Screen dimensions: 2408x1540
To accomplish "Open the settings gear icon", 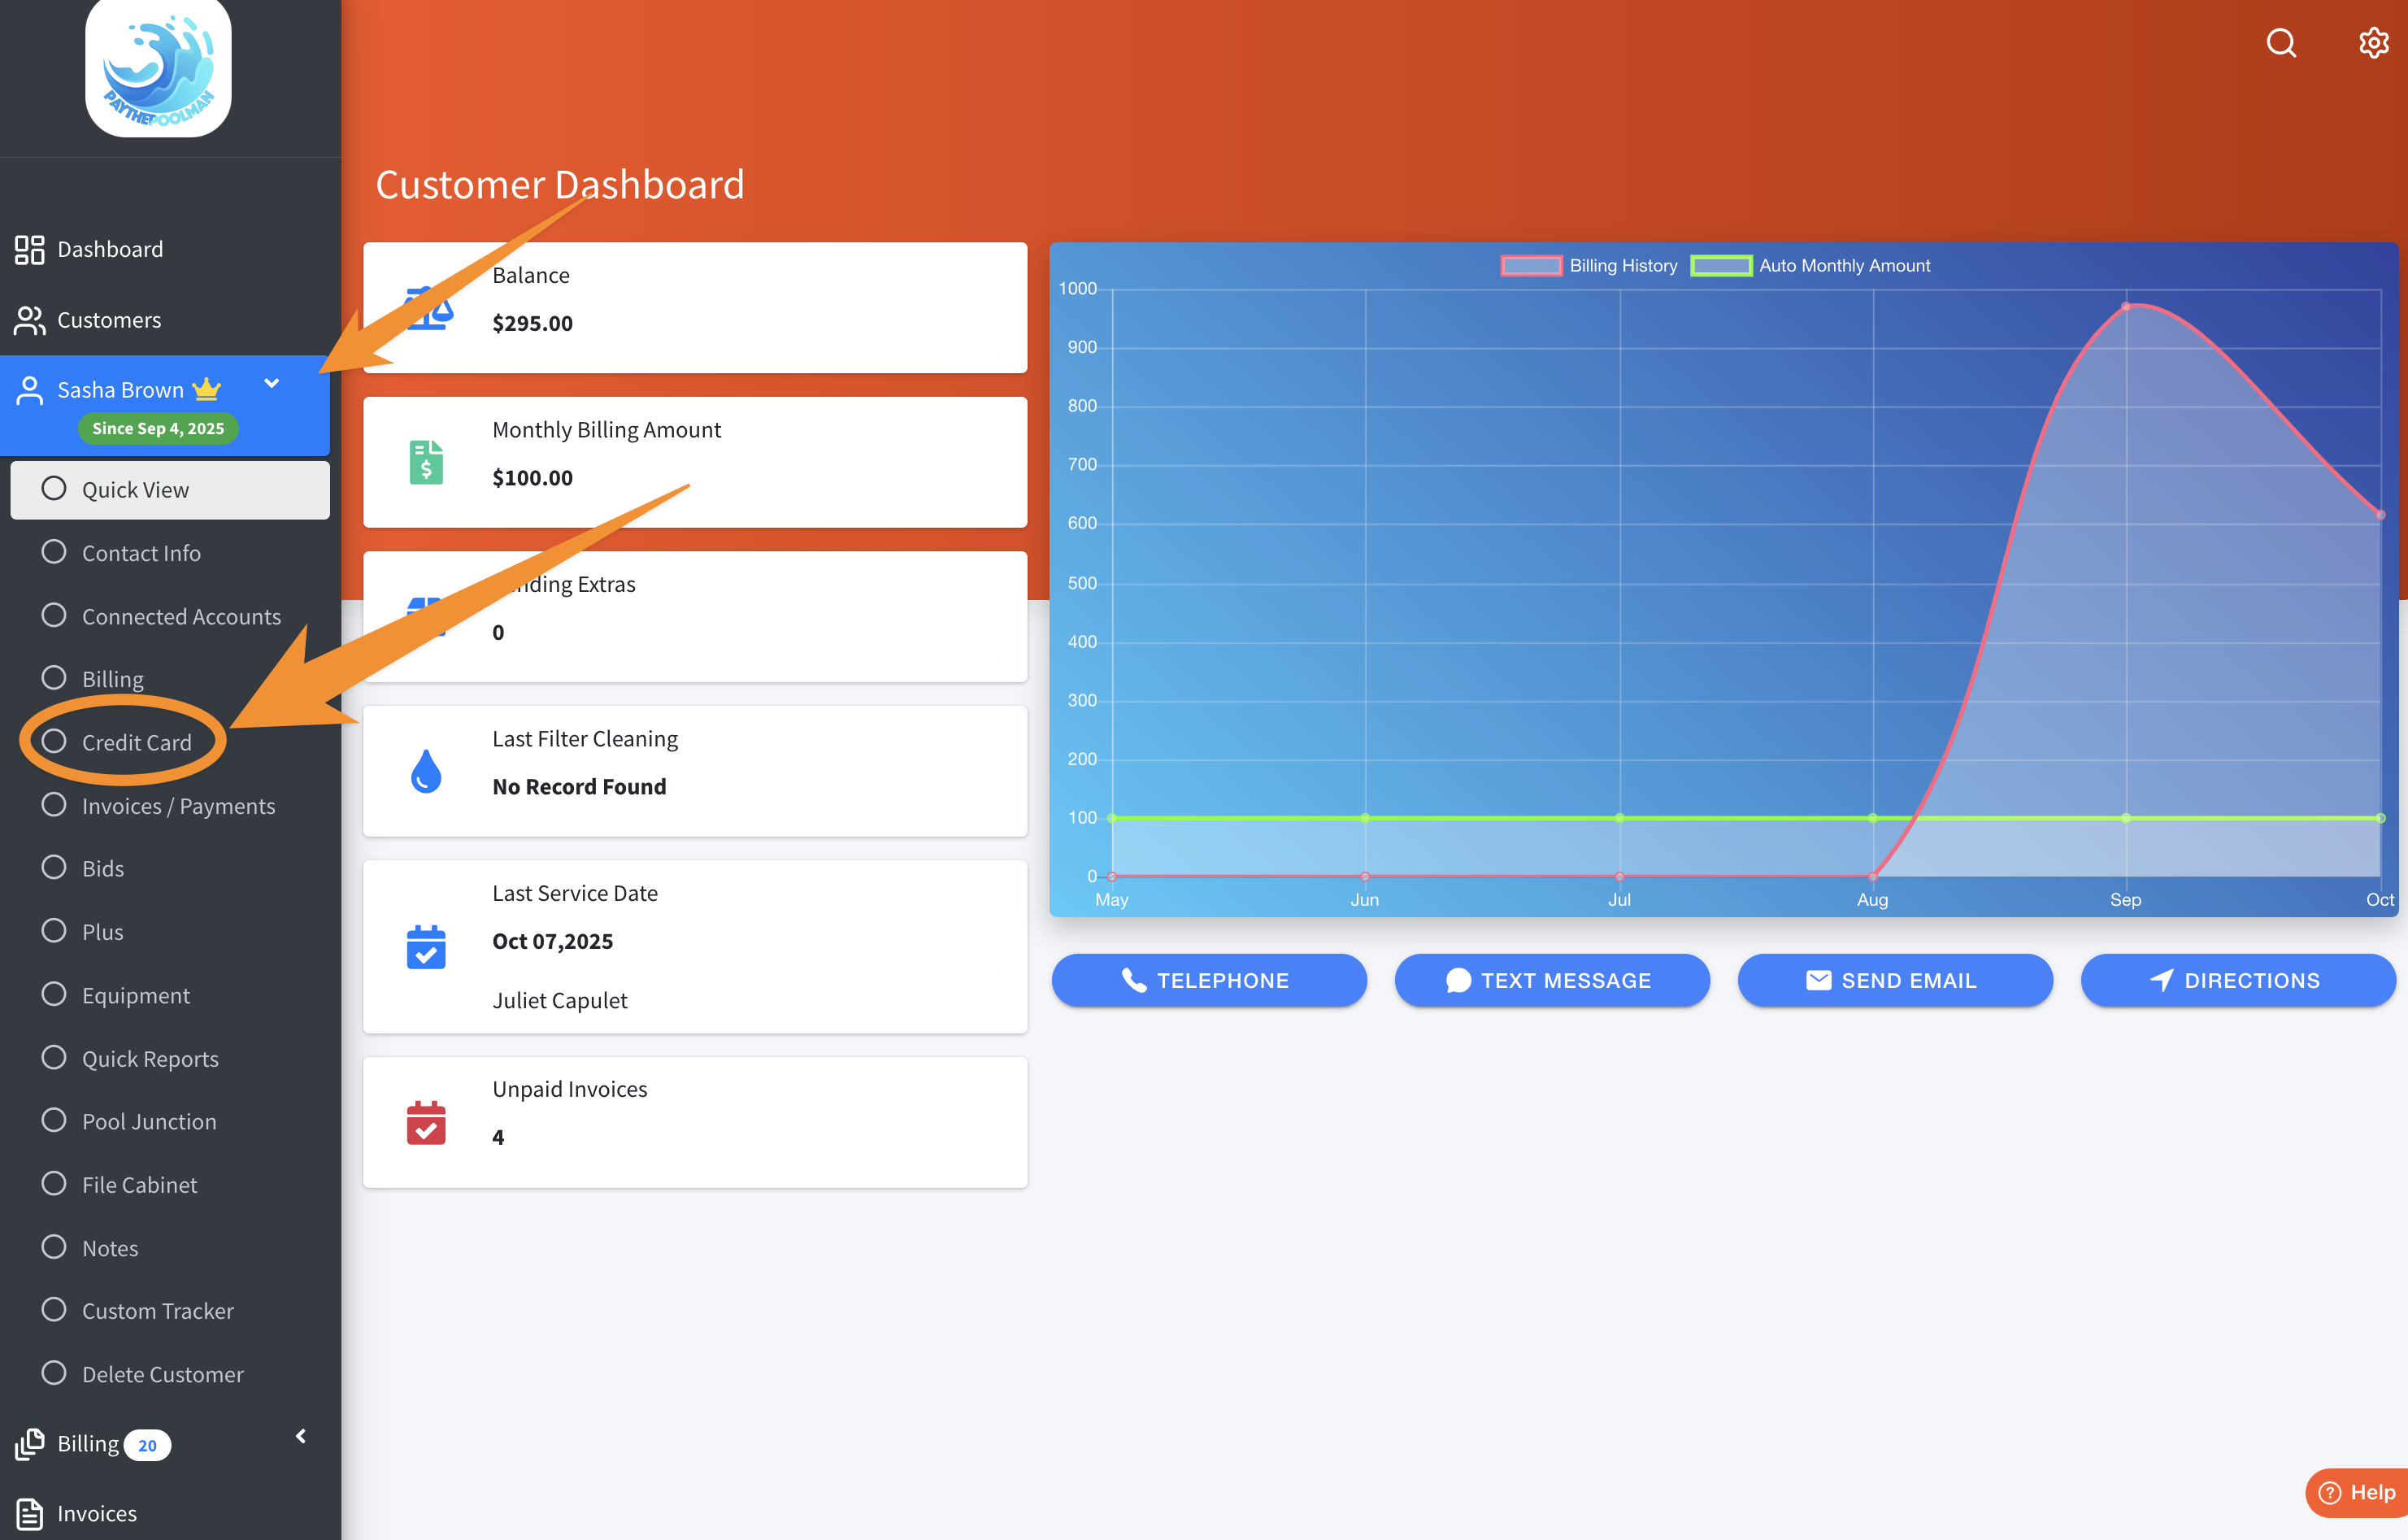I will point(2373,43).
